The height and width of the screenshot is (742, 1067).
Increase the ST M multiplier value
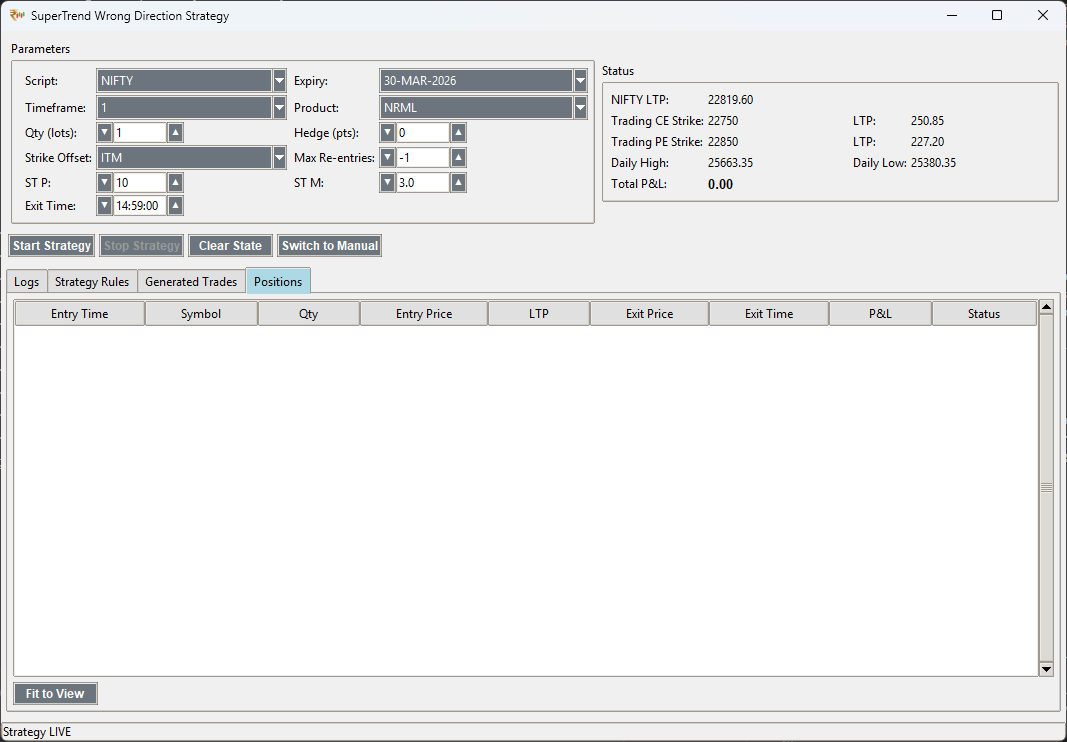(x=458, y=182)
